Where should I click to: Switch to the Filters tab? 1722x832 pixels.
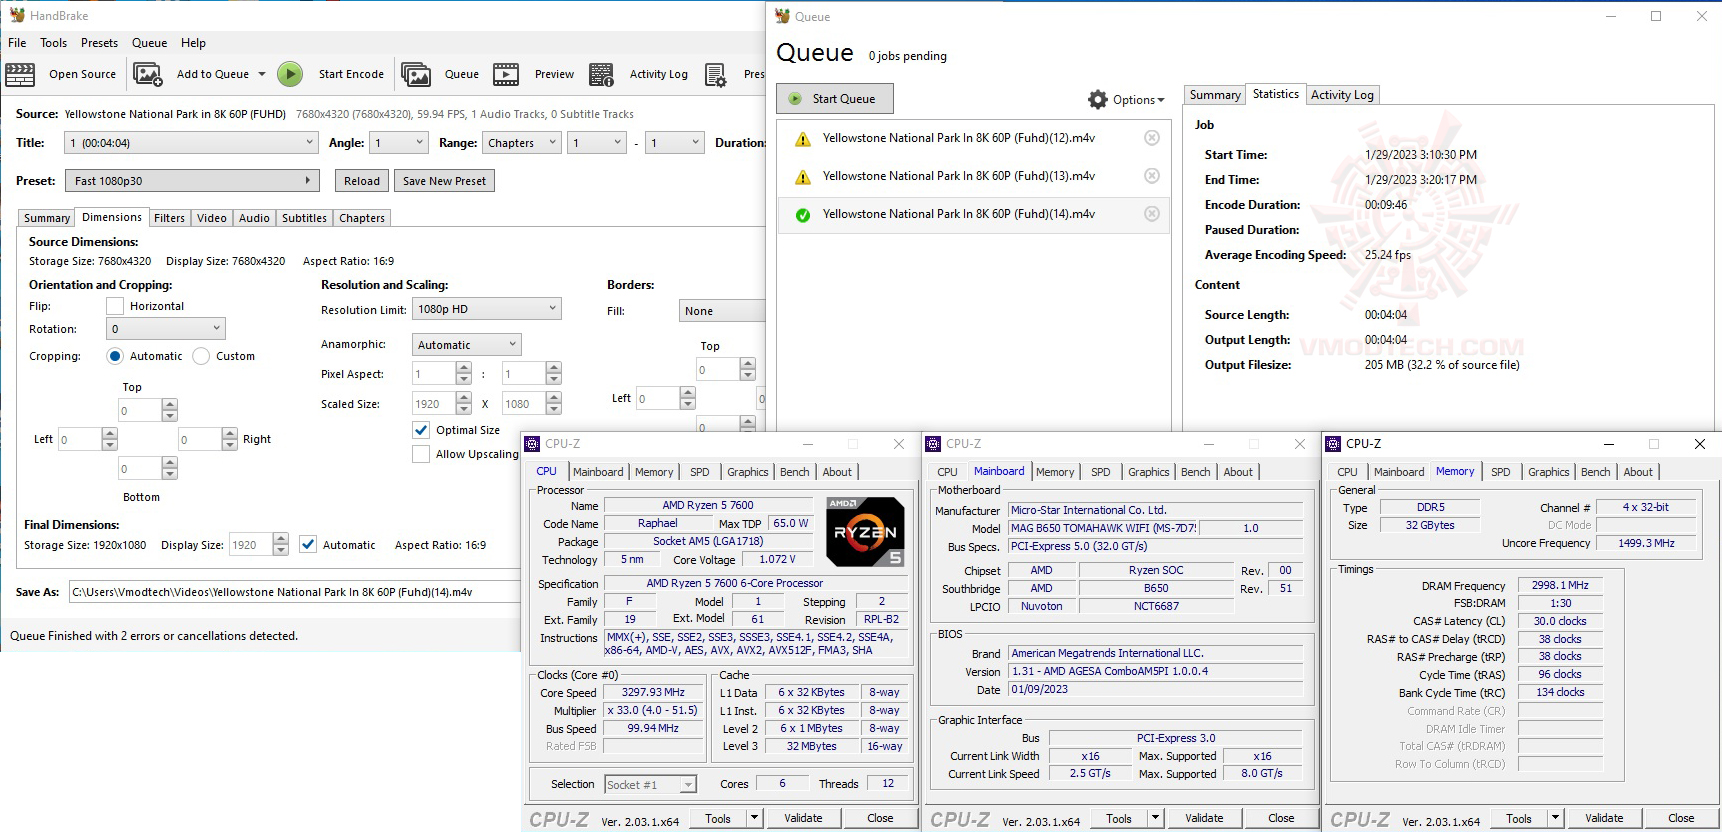click(169, 218)
